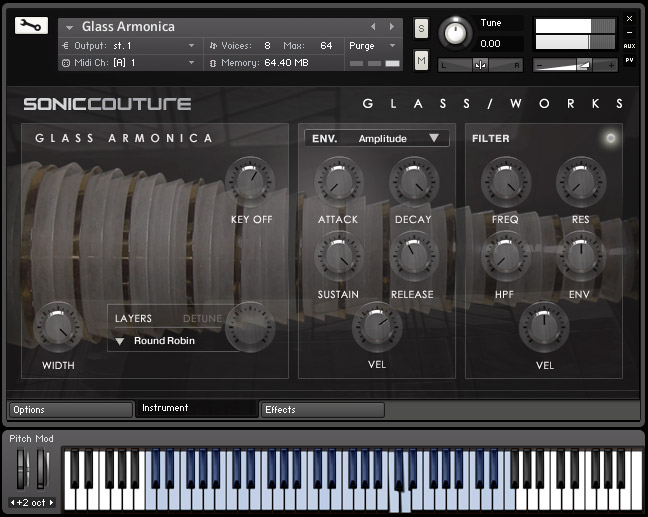The width and height of the screenshot is (648, 517).
Task: Click the Memory icon
Action: [x=213, y=63]
